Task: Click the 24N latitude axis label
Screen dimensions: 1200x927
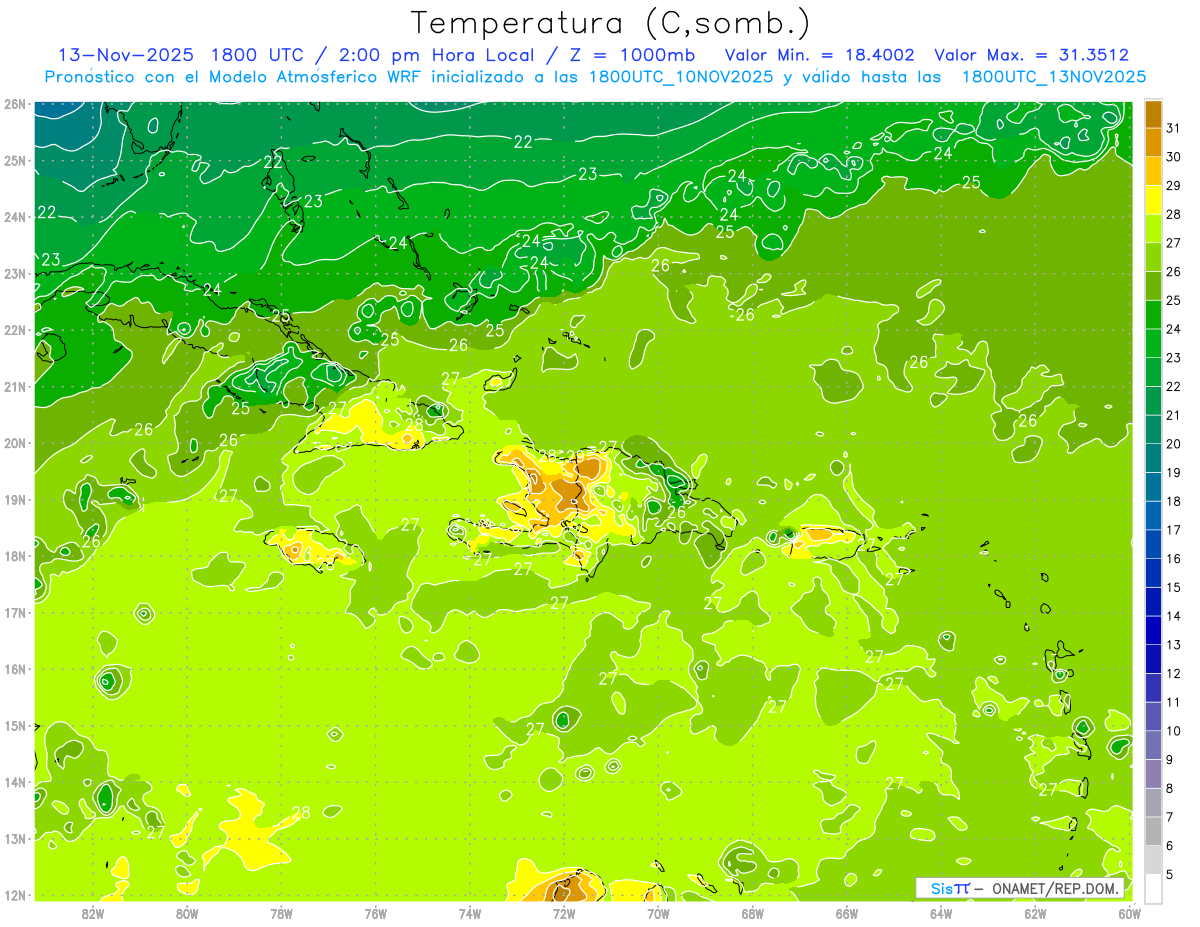Action: (14, 217)
